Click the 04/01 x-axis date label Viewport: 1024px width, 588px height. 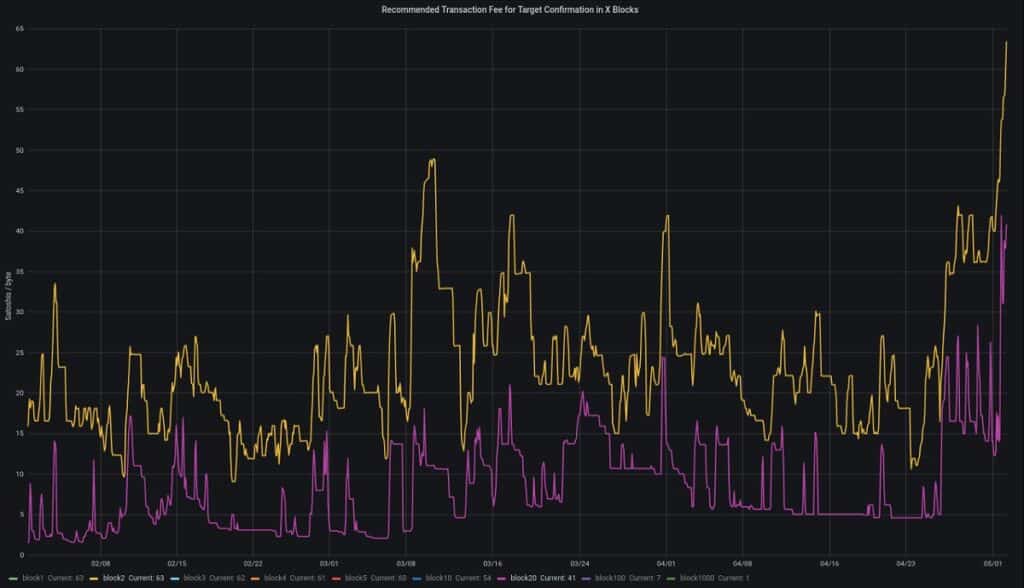pos(666,564)
